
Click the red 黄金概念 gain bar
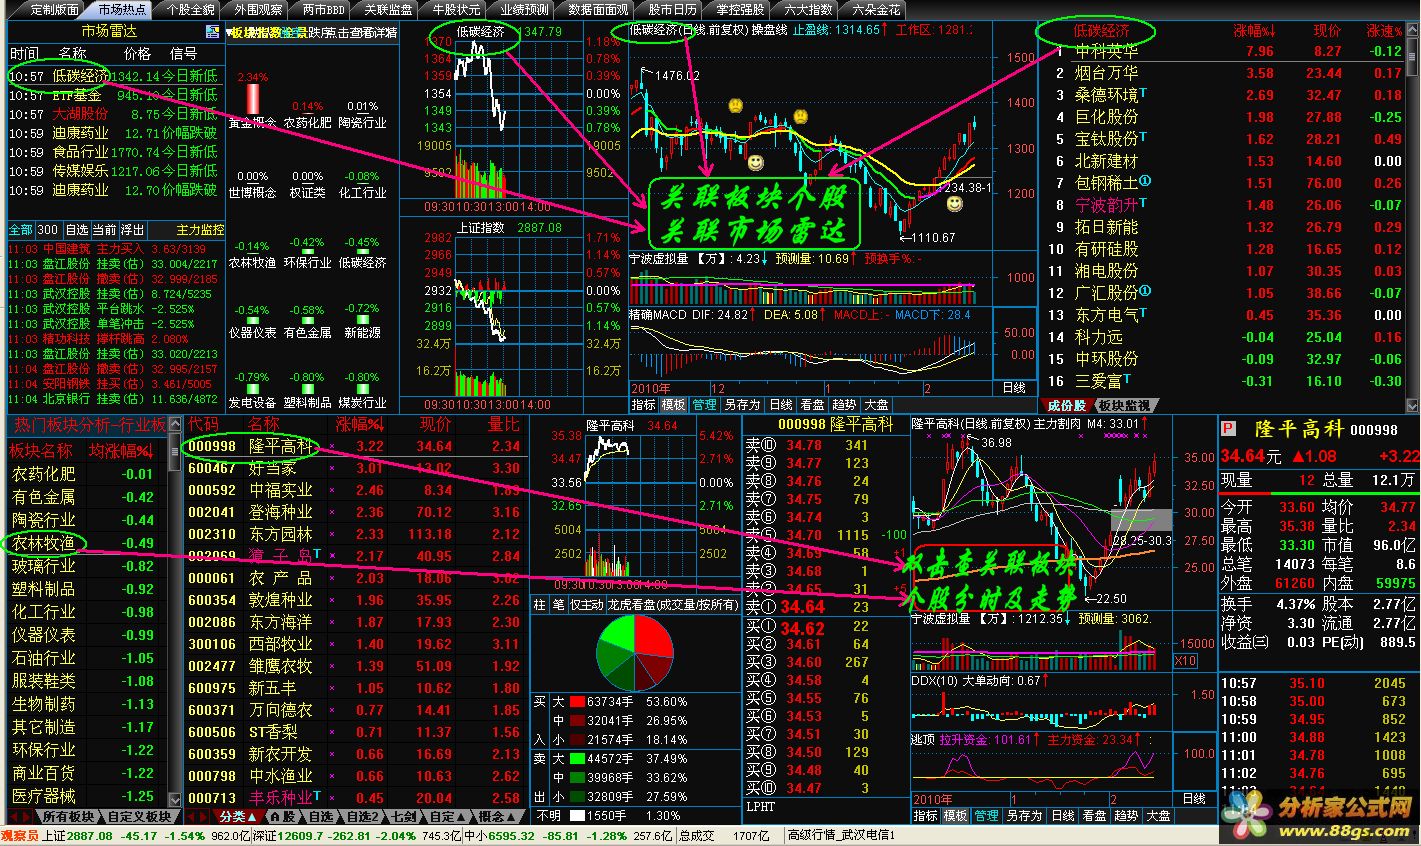(x=253, y=99)
